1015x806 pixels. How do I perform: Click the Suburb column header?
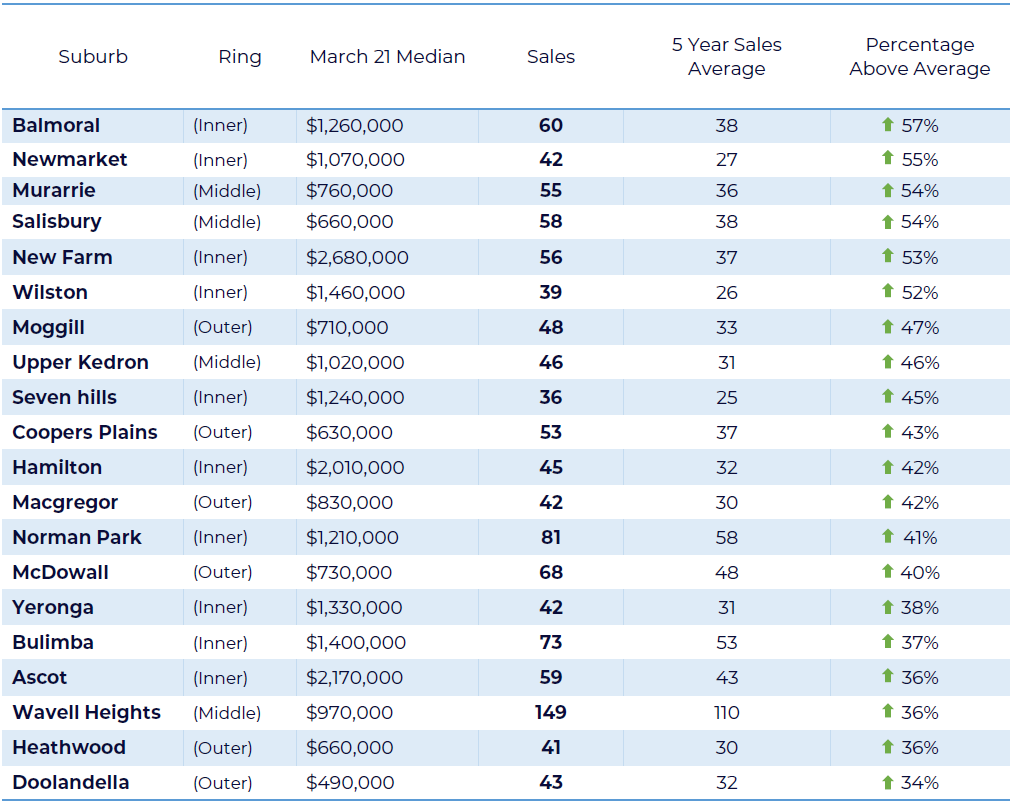93,57
